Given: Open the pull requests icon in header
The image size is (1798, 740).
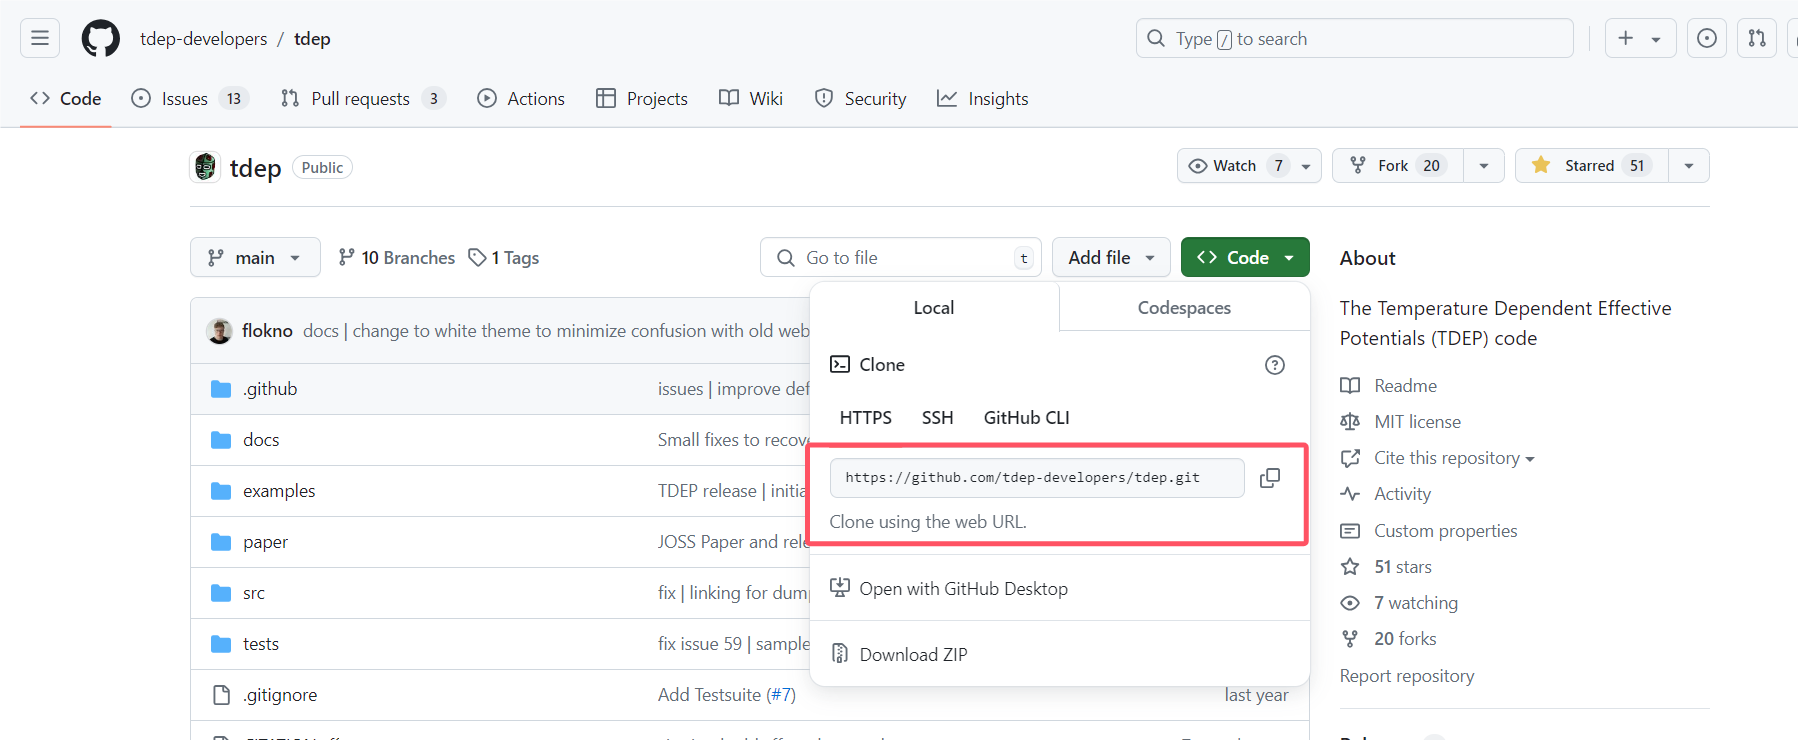Looking at the screenshot, I should [x=1756, y=39].
